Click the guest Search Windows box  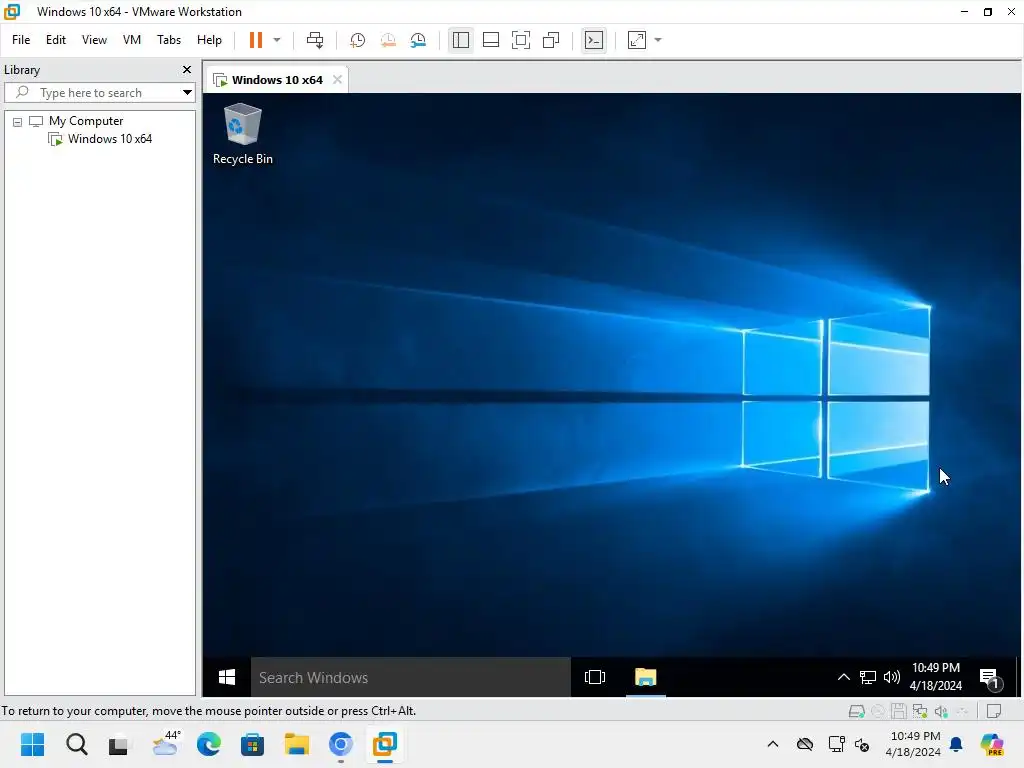[x=411, y=677]
